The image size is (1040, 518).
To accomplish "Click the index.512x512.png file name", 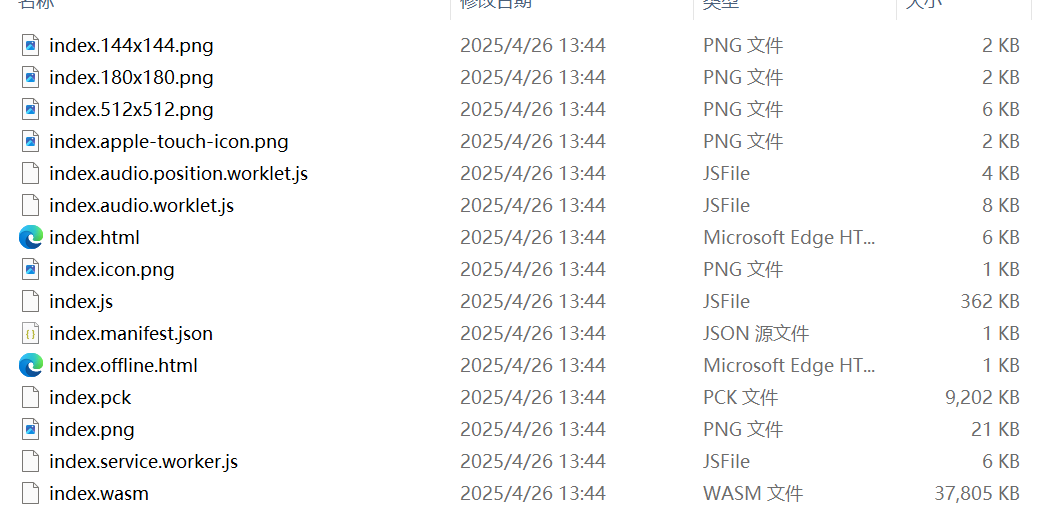I will [x=131, y=109].
